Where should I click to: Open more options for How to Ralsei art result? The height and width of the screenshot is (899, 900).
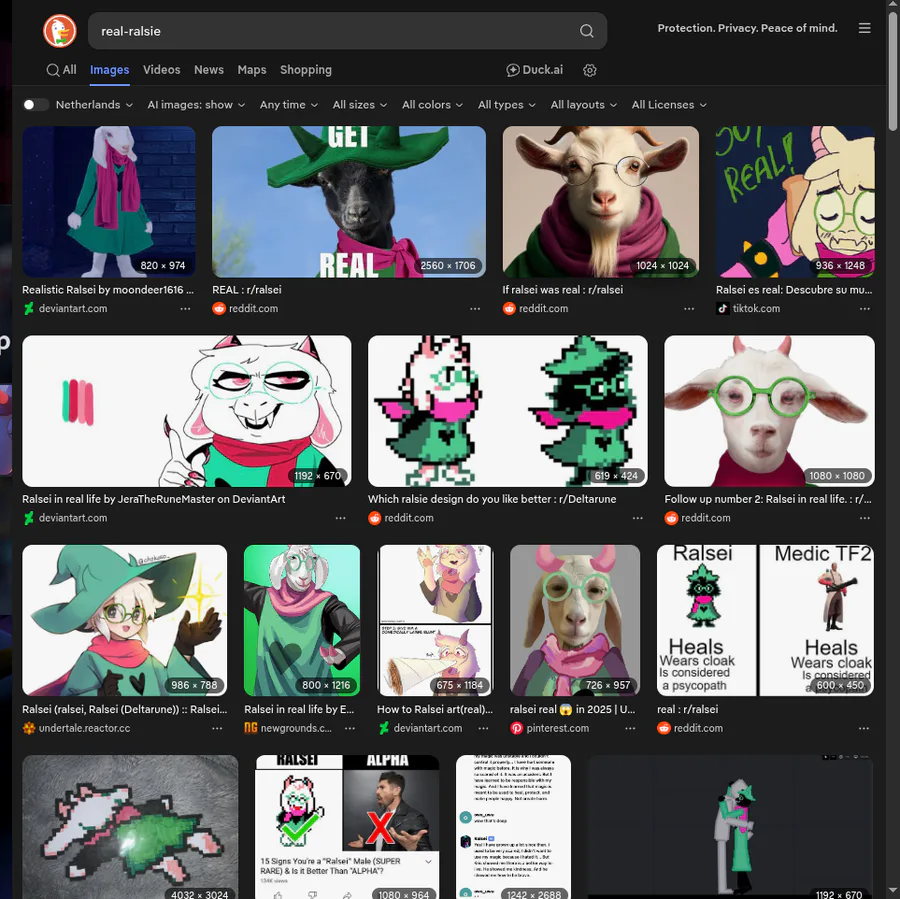483,728
